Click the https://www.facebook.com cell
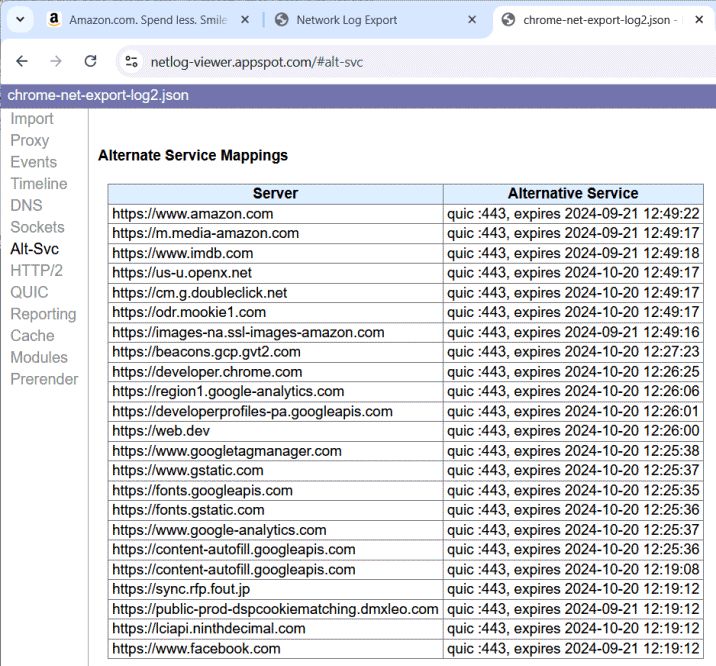716x666 pixels. (275, 649)
